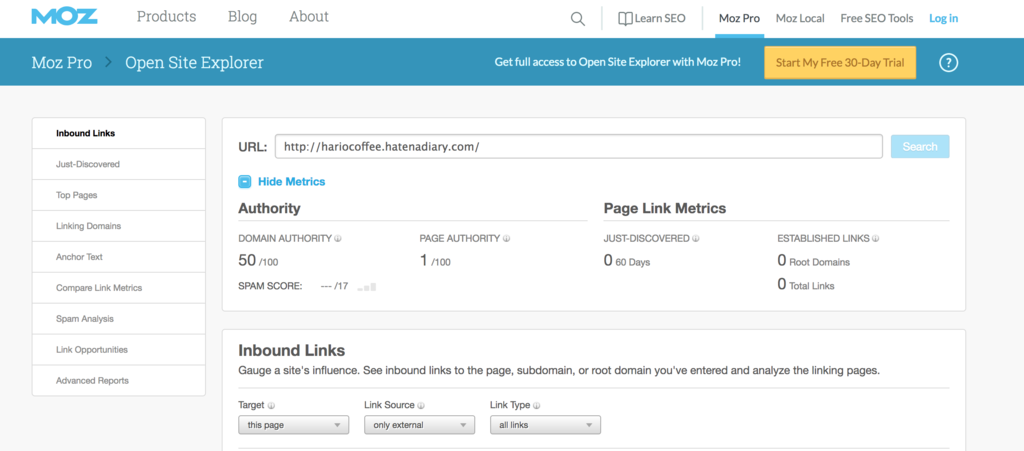The width and height of the screenshot is (1024, 451).
Task: Select Top Pages in sidebar
Action: click(x=119, y=195)
